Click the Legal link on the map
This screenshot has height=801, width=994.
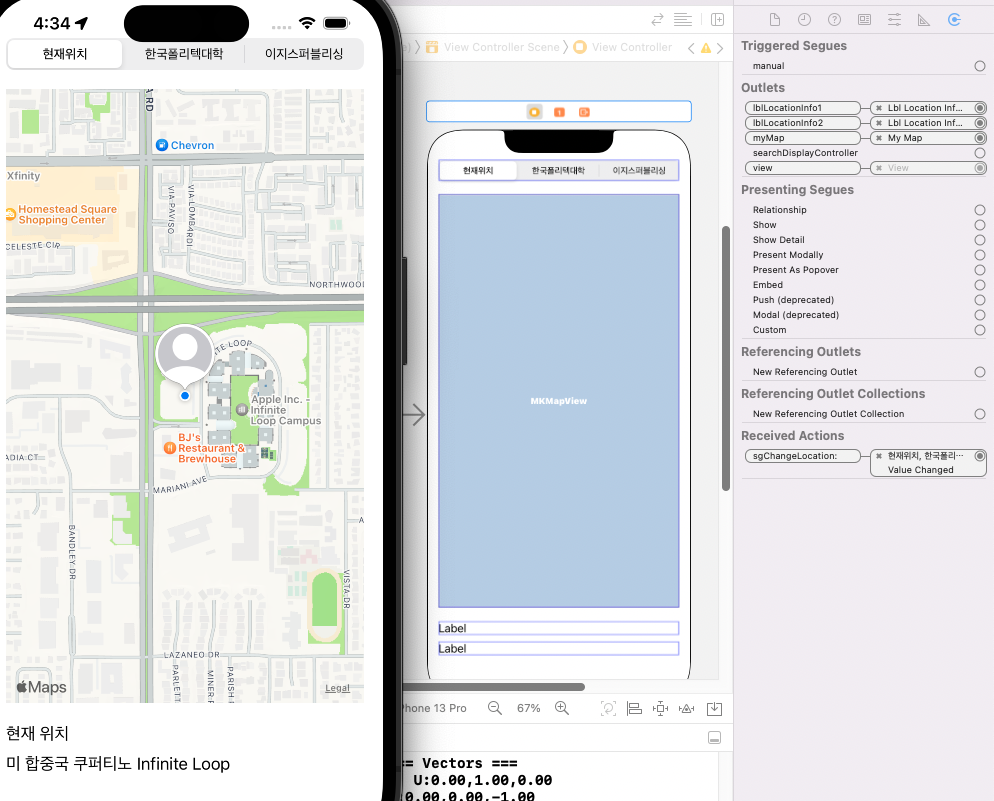click(x=337, y=688)
